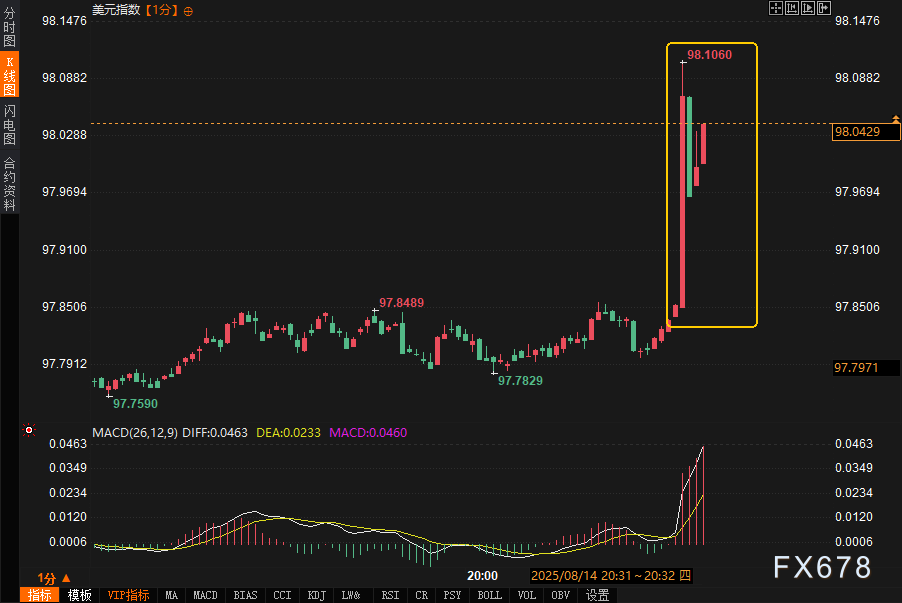Screen dimensions: 902x603
Task: Click the middle panel layout icon at top right
Action: (x=807, y=9)
